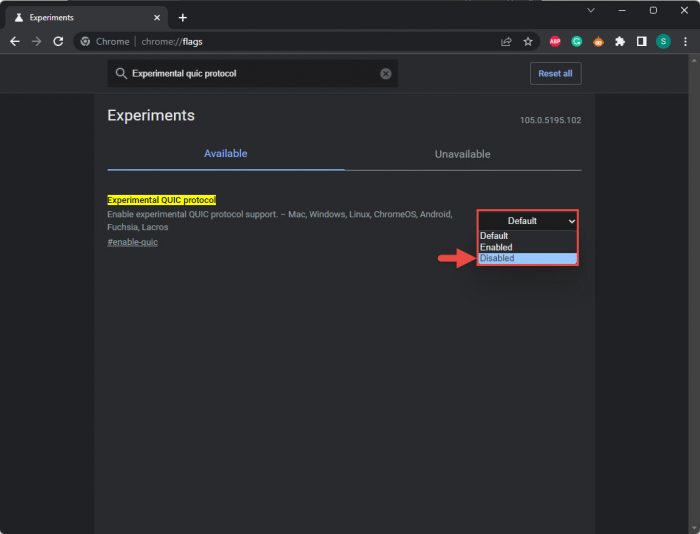Toggle the browser side panel
700x534 pixels.
click(642, 42)
